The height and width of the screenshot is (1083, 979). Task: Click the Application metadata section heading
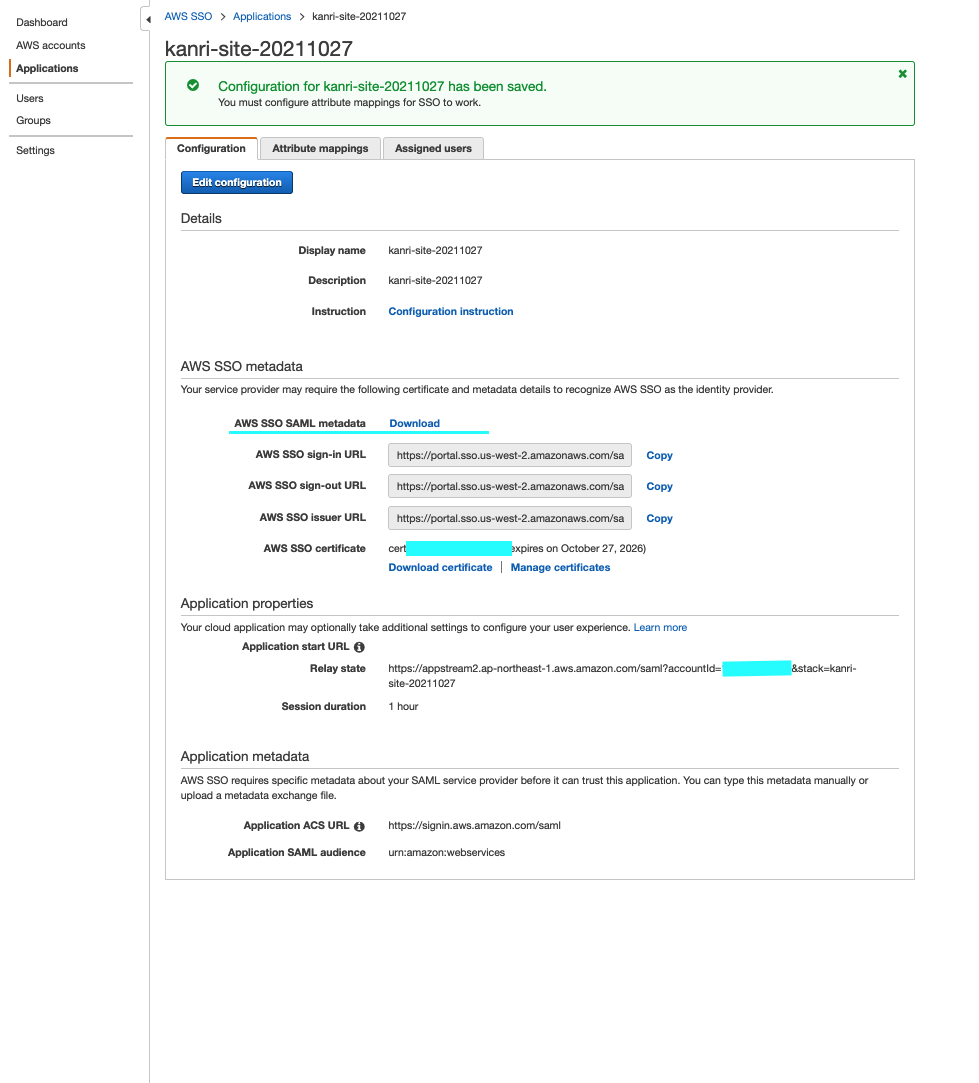(245, 756)
